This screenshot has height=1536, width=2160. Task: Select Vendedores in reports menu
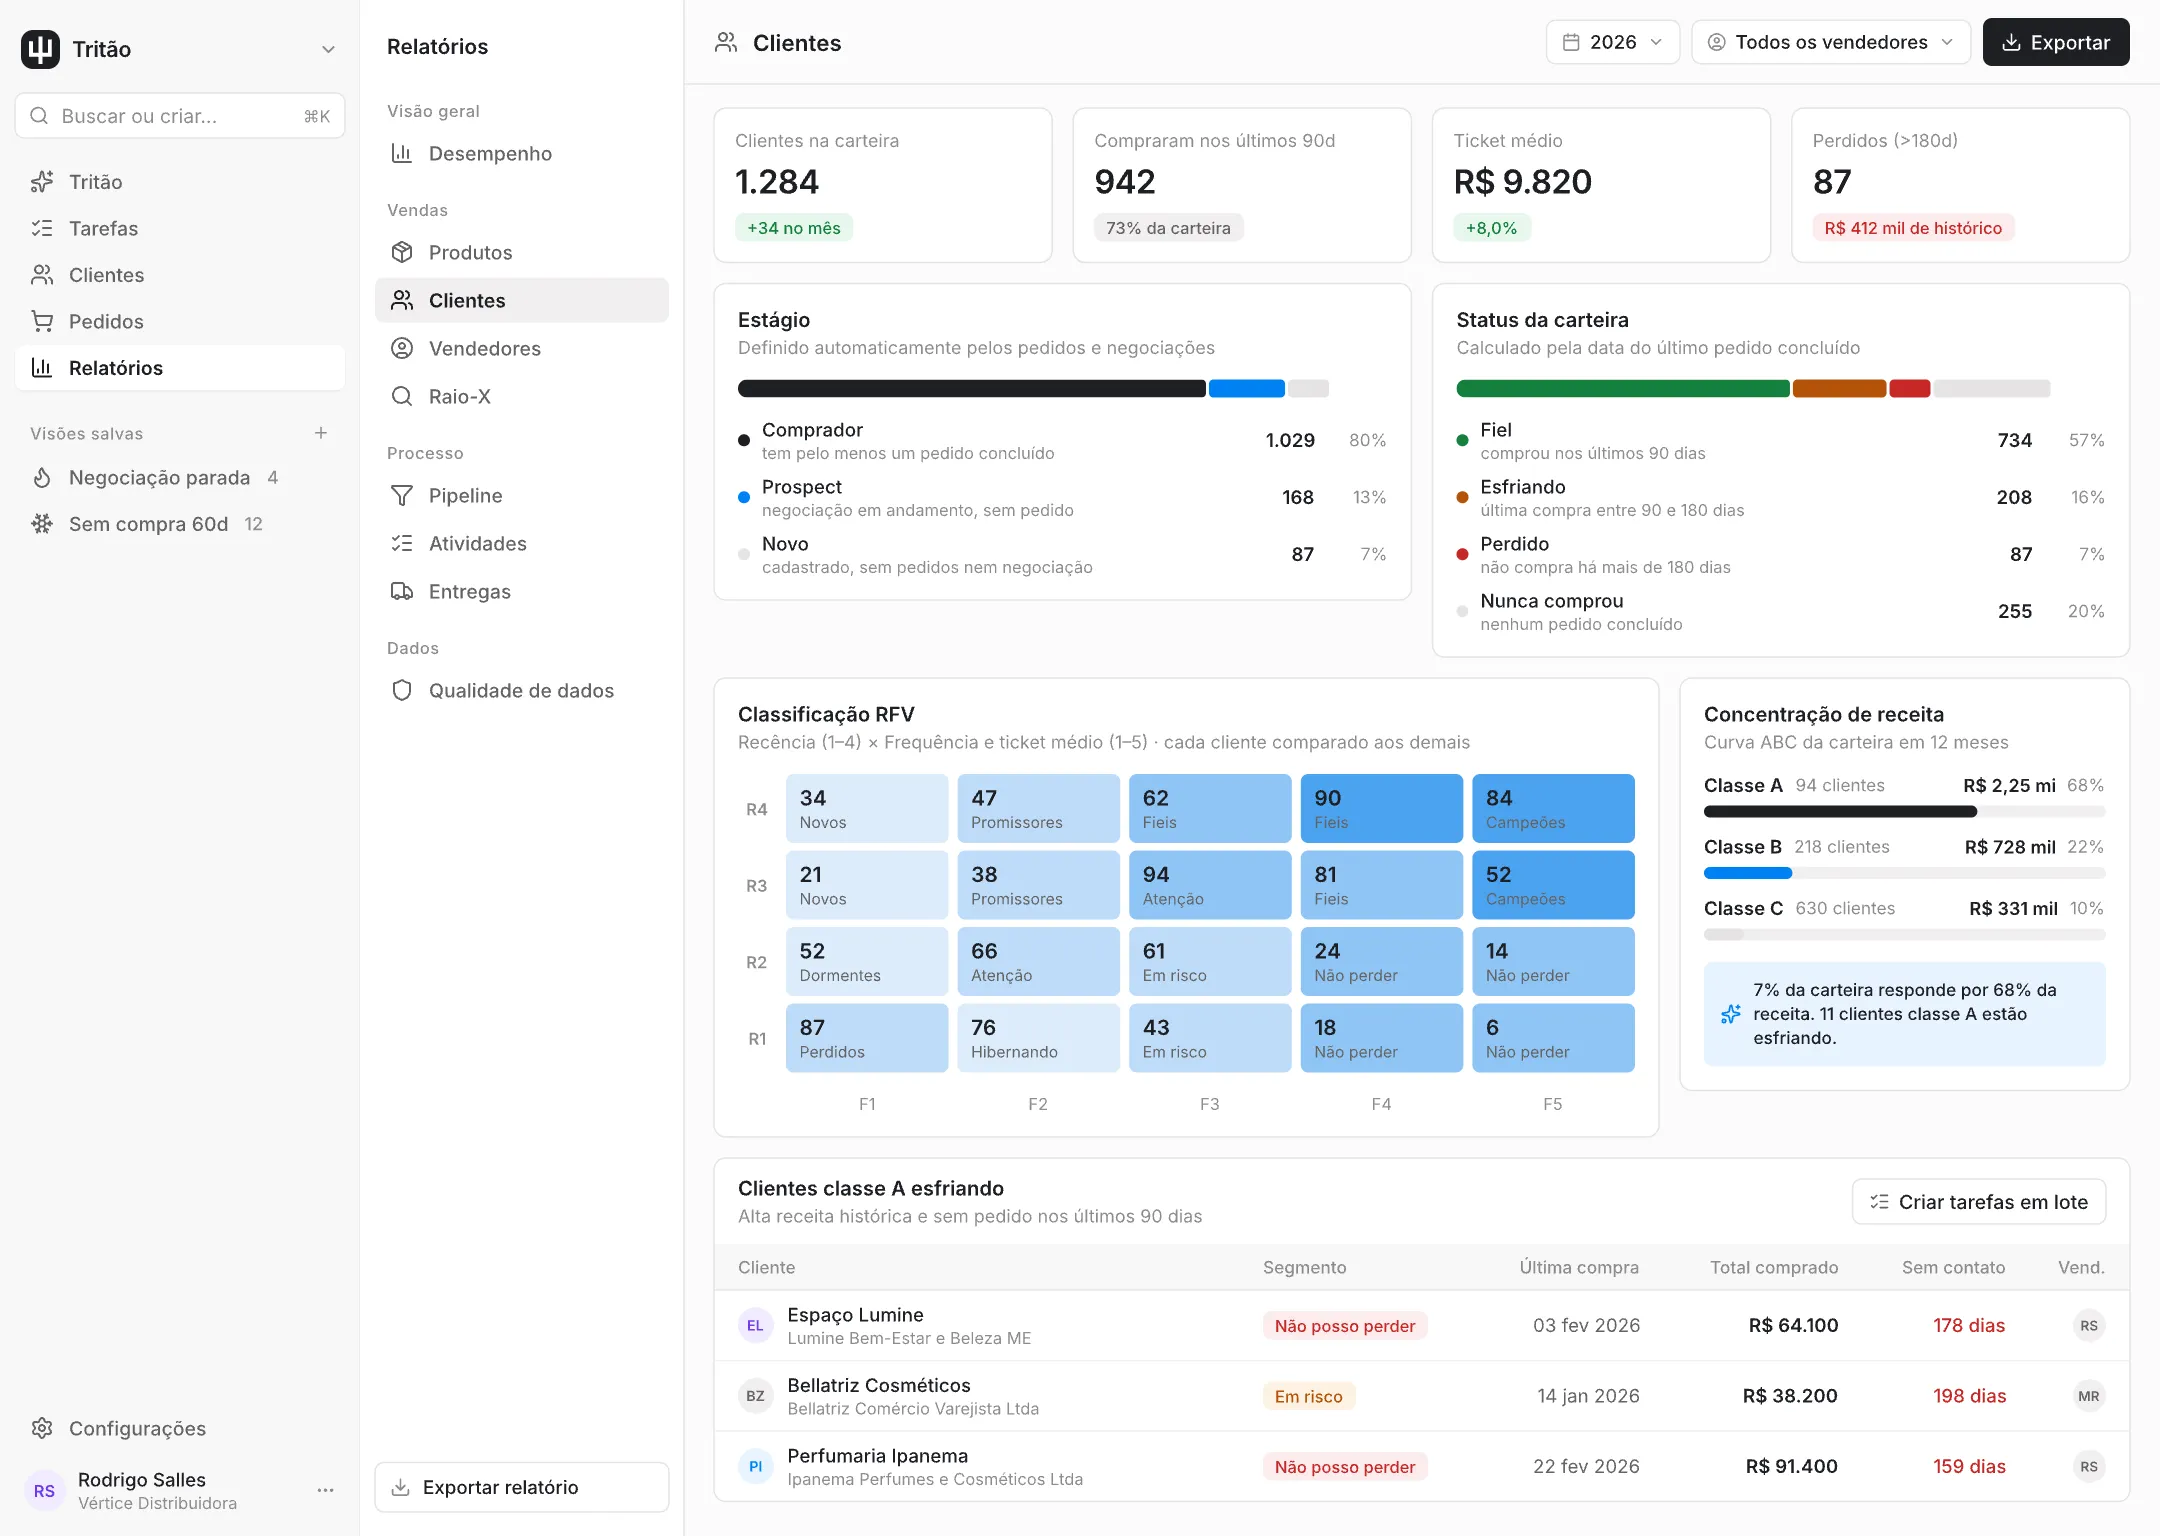[521, 348]
